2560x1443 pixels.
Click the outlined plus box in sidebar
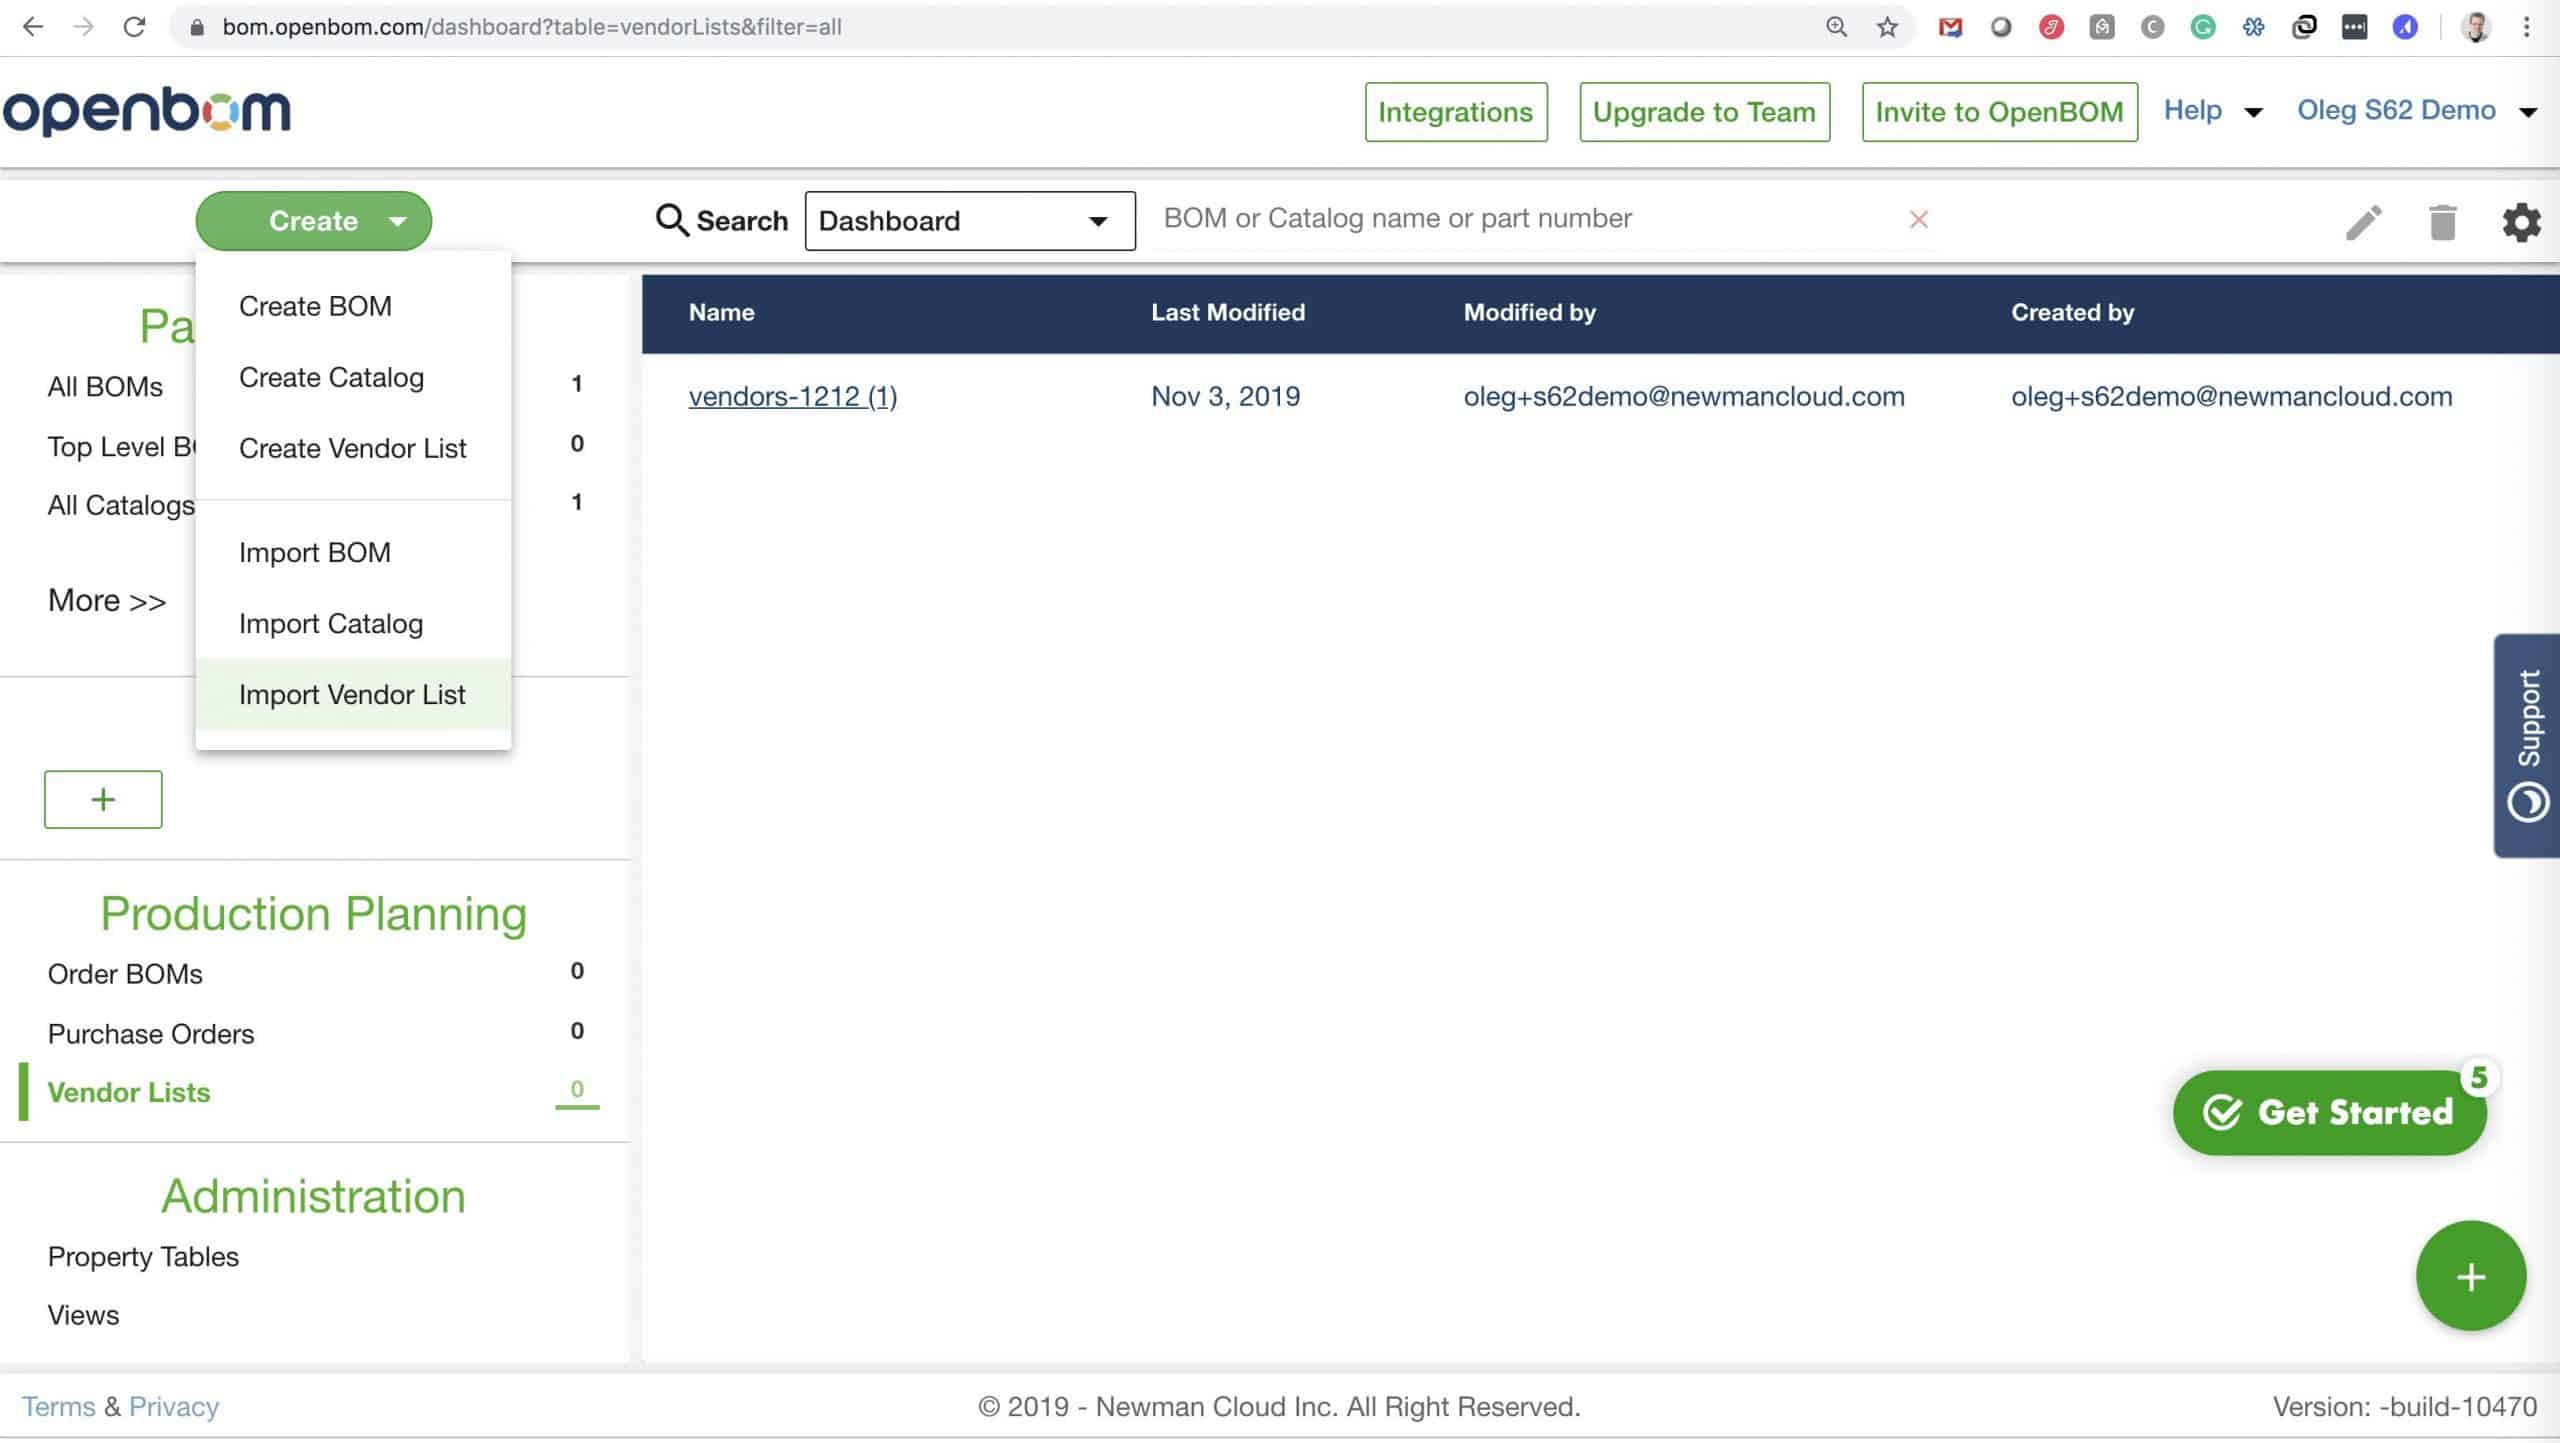[x=103, y=799]
